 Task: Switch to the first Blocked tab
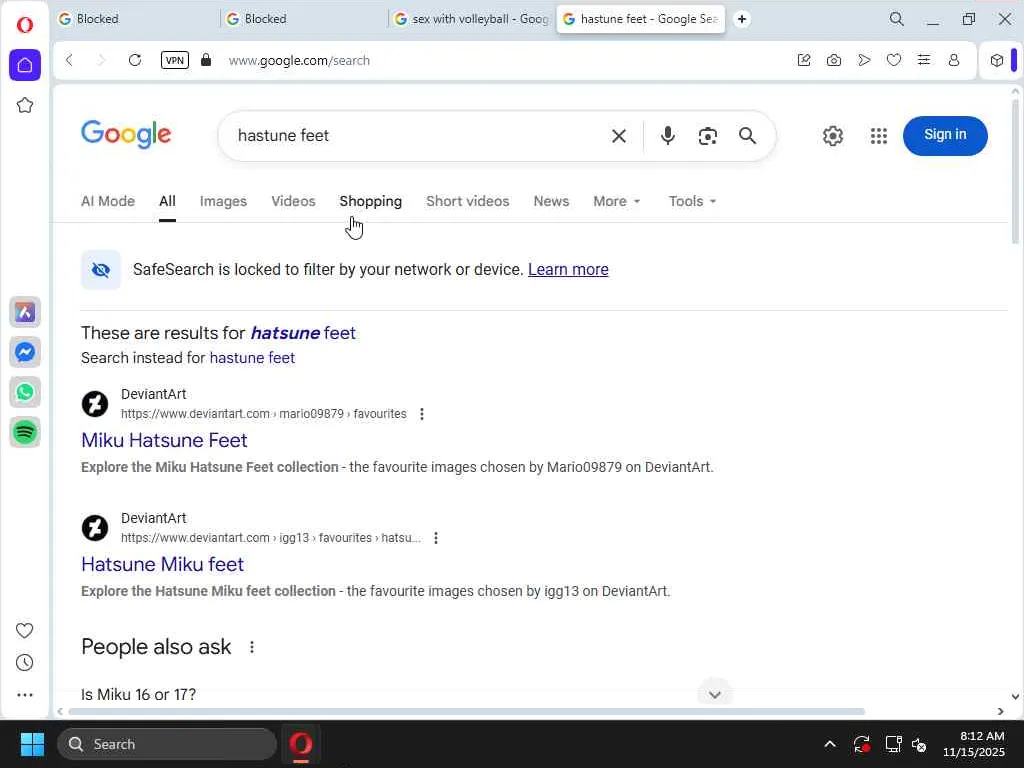click(x=136, y=19)
